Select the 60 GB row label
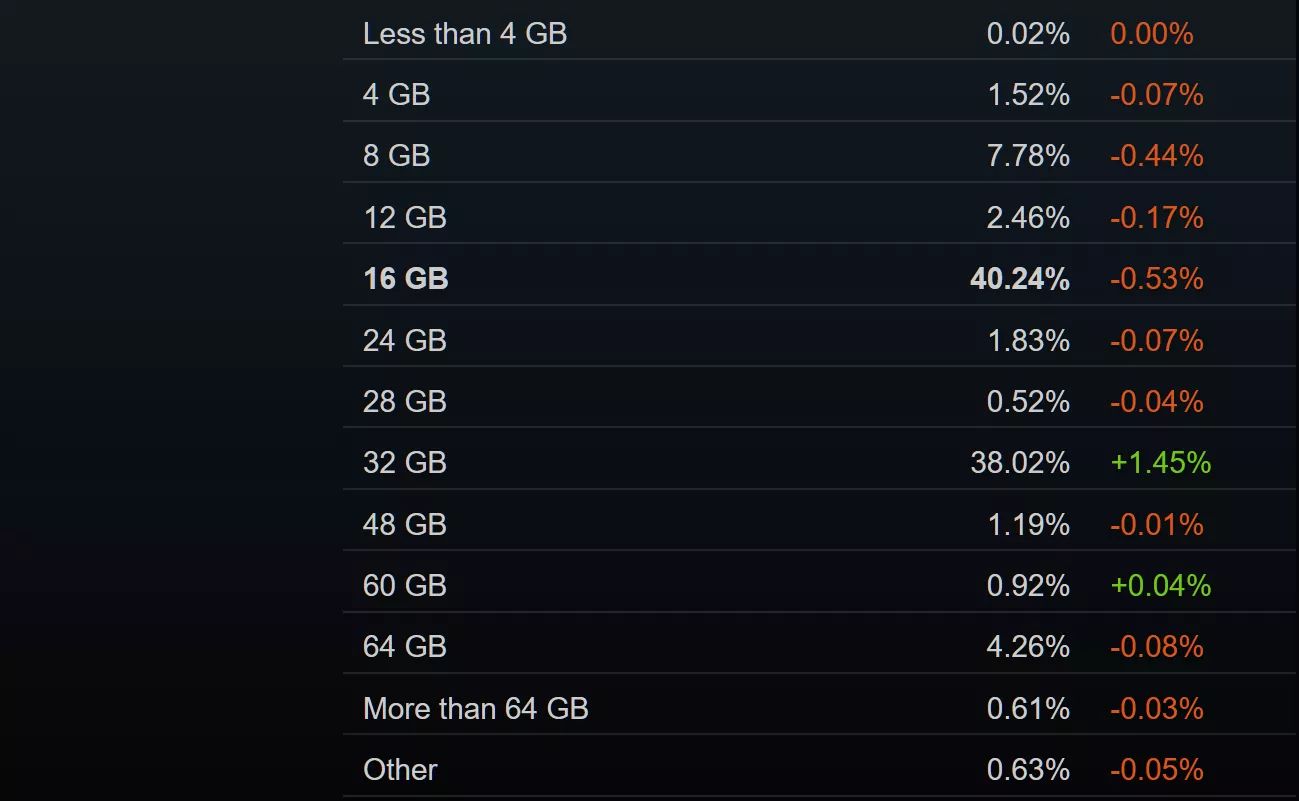Screen dimensions: 1299x801 point(404,586)
